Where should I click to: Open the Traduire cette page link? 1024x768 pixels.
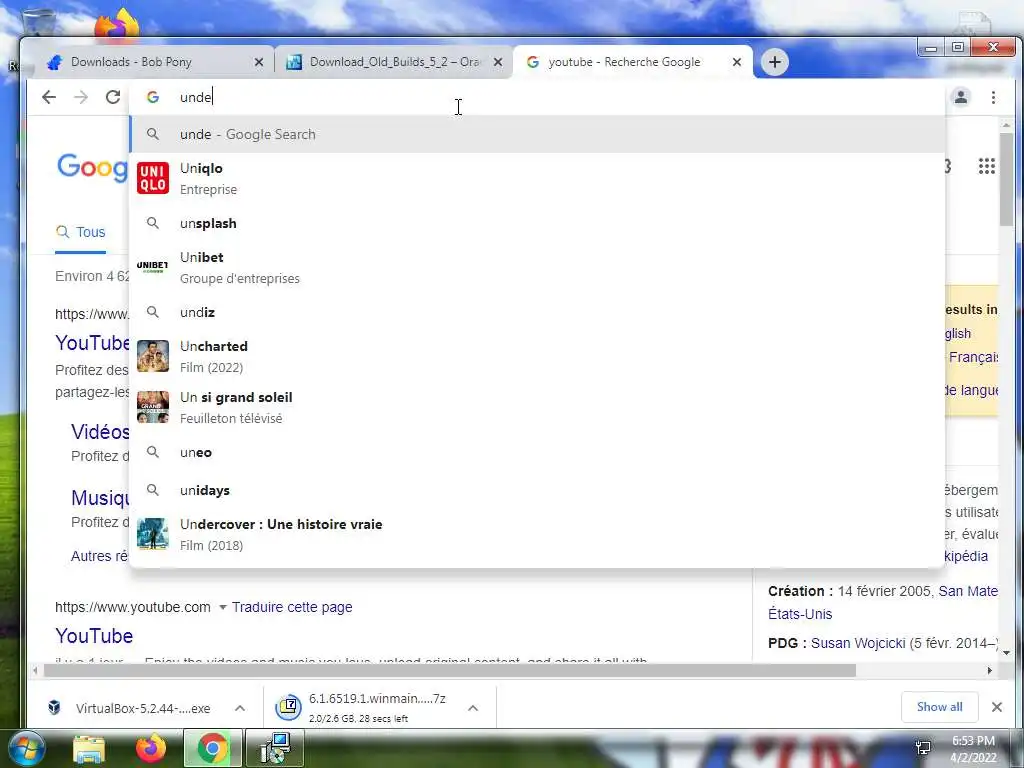point(292,607)
